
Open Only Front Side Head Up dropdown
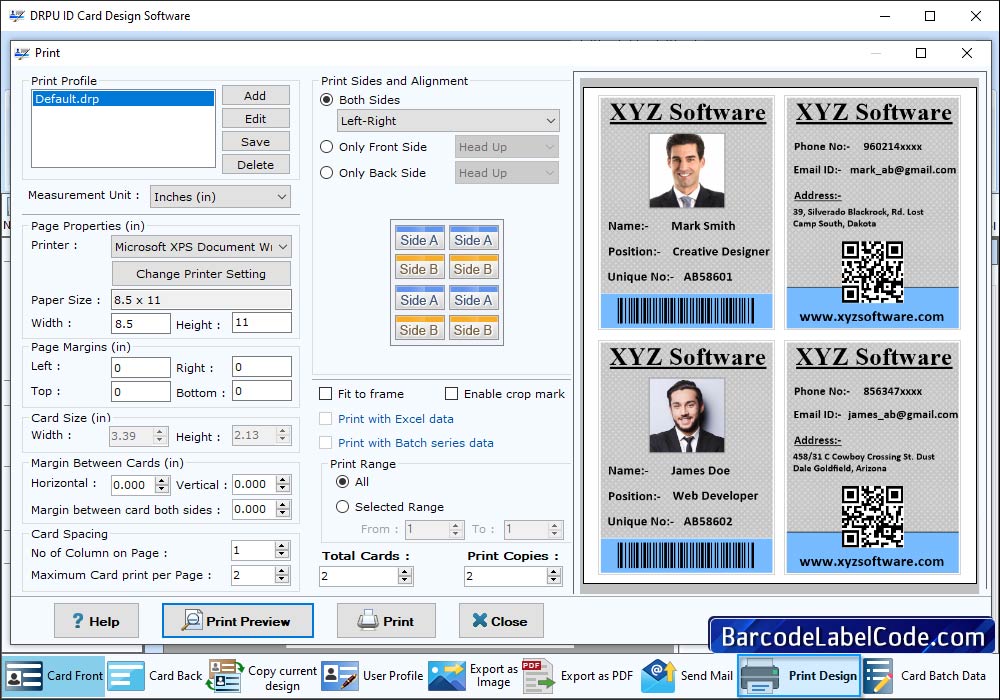pos(506,147)
